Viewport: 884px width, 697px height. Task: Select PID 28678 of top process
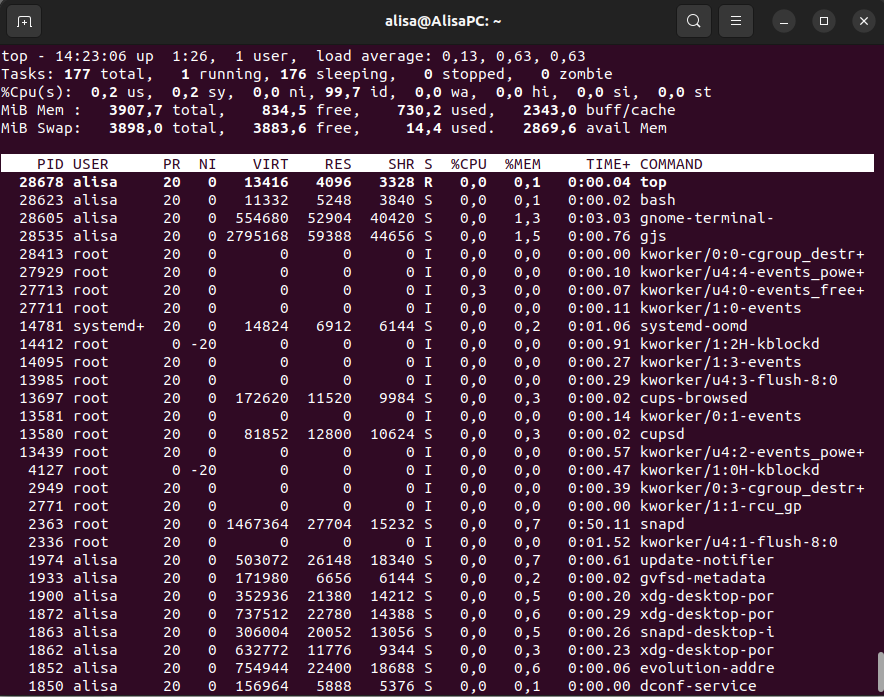click(41, 182)
